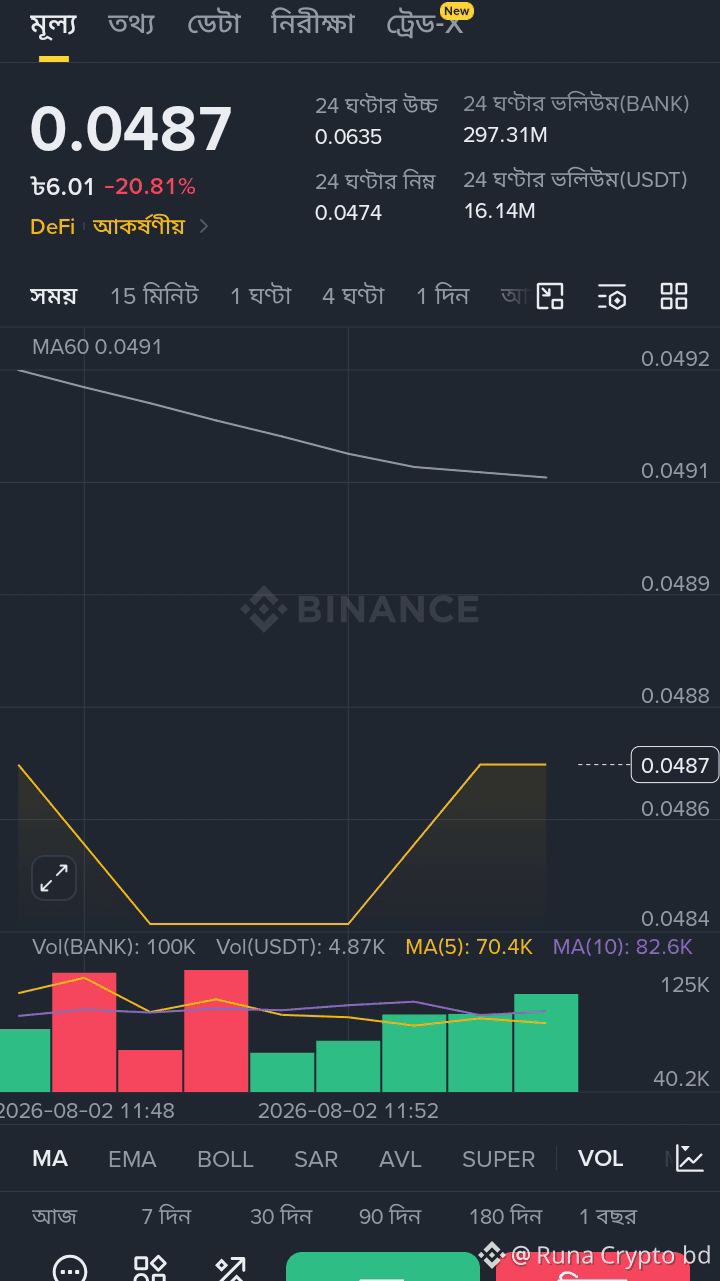
Task: Open the four-squares grid layout icon
Action: [674, 296]
